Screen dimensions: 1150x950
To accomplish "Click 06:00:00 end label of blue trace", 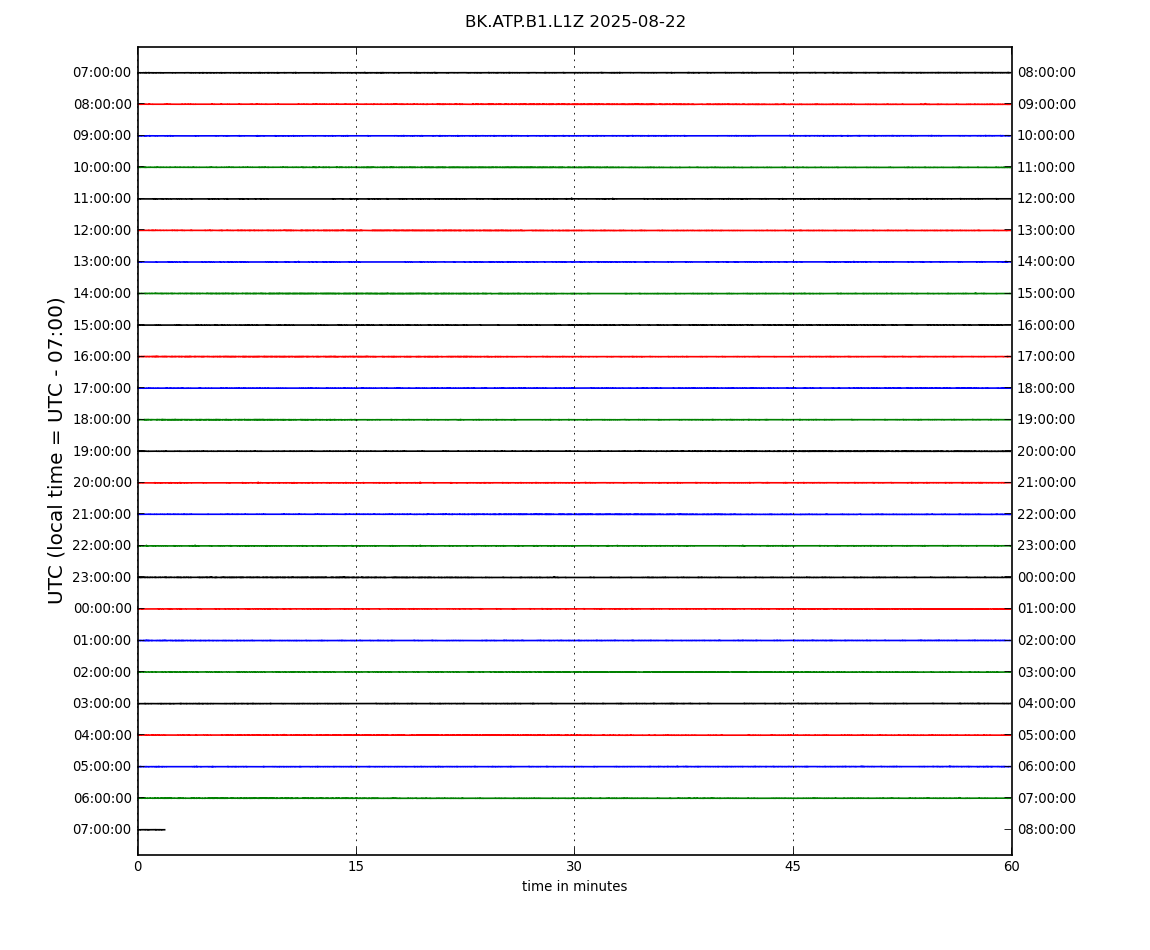I will [1047, 767].
